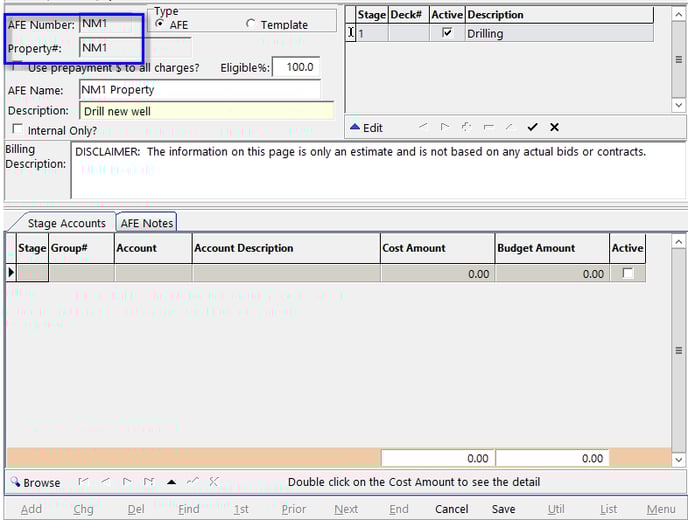Click the Cost Amount column header

437,248
